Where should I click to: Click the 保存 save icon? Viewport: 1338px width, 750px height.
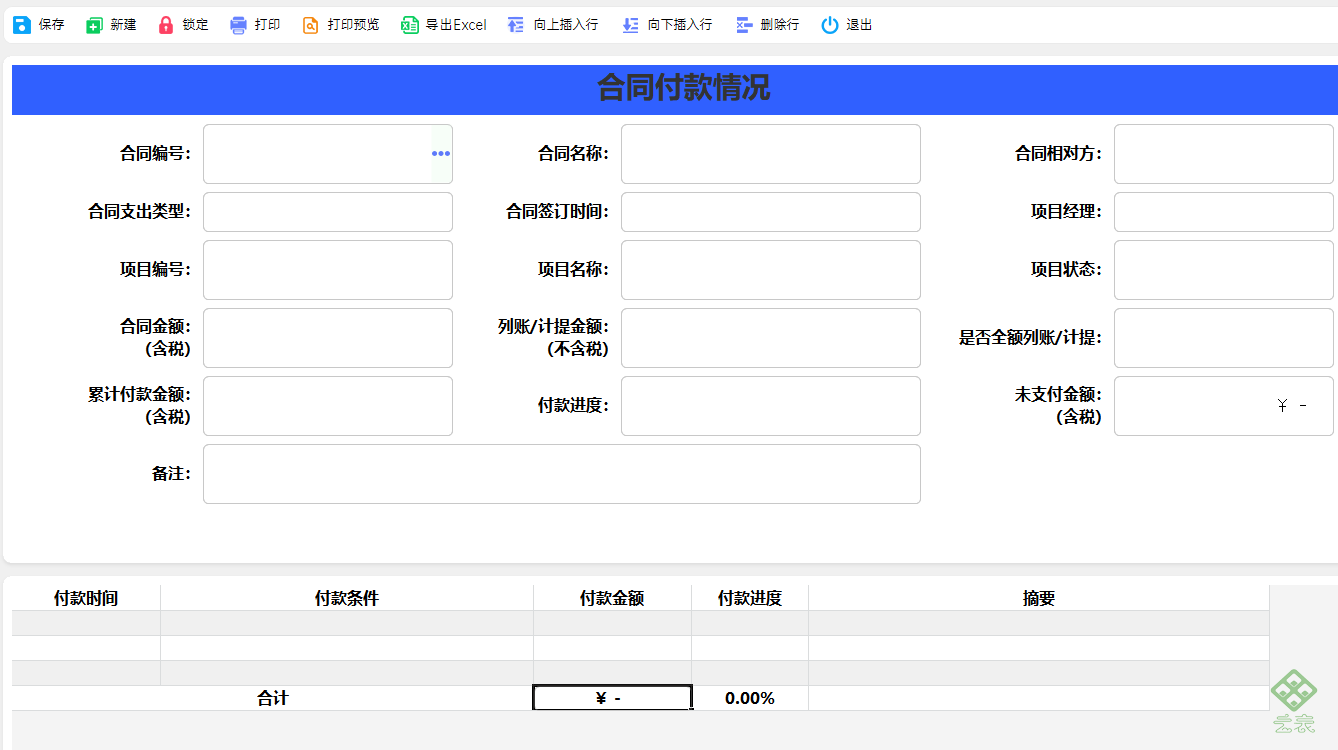22,25
